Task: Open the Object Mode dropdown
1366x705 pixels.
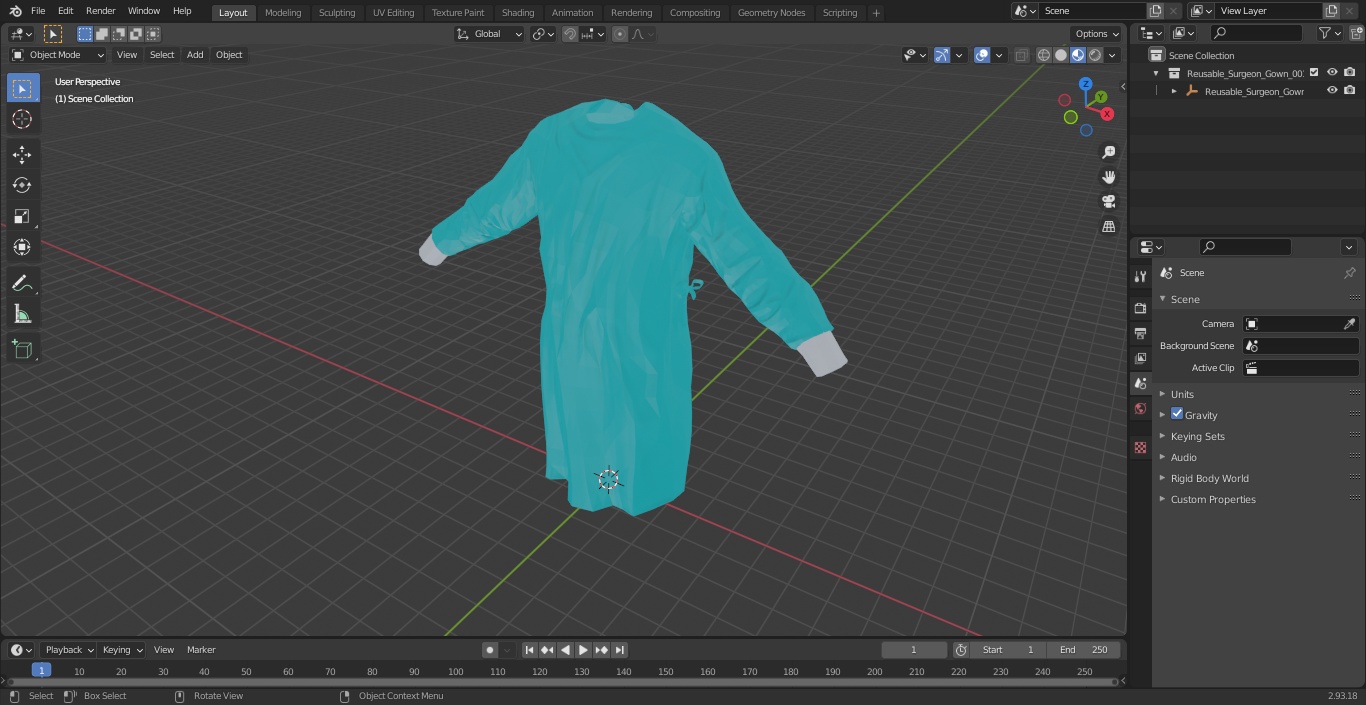Action: click(57, 55)
